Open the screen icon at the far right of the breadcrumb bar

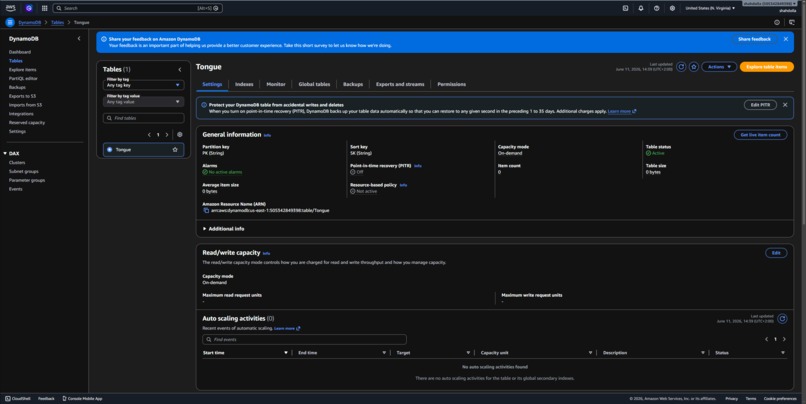point(792,23)
